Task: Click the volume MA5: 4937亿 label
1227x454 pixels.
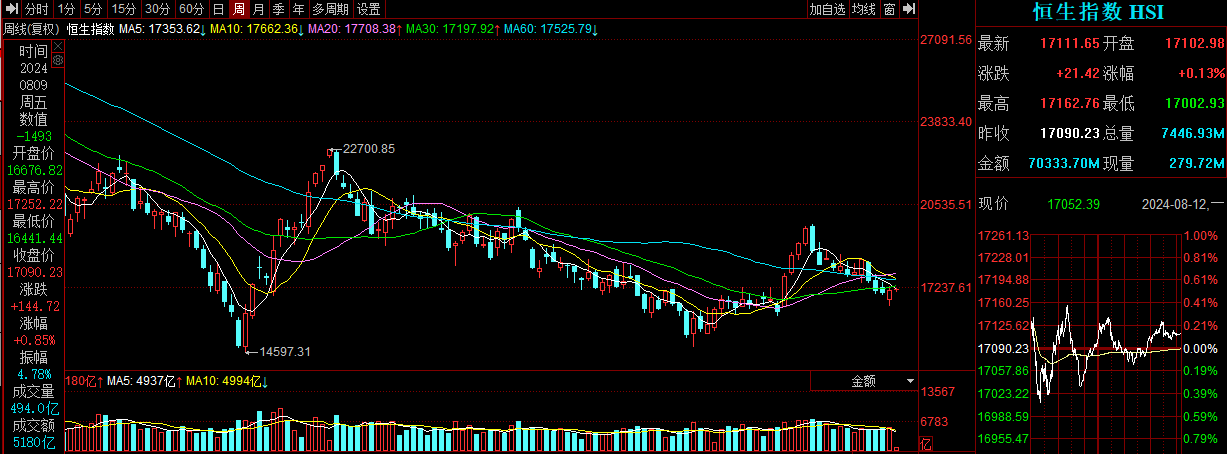Action: point(142,381)
